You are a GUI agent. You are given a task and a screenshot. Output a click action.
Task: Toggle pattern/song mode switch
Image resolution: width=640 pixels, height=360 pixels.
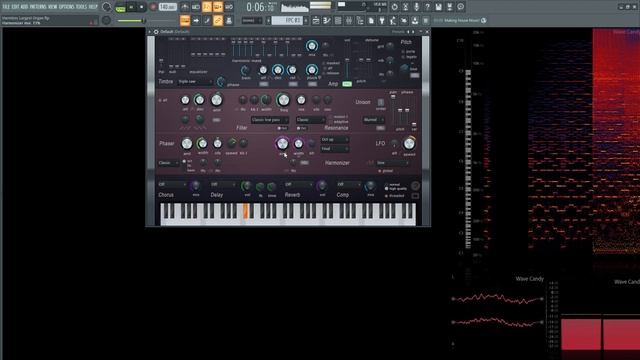(120, 7)
